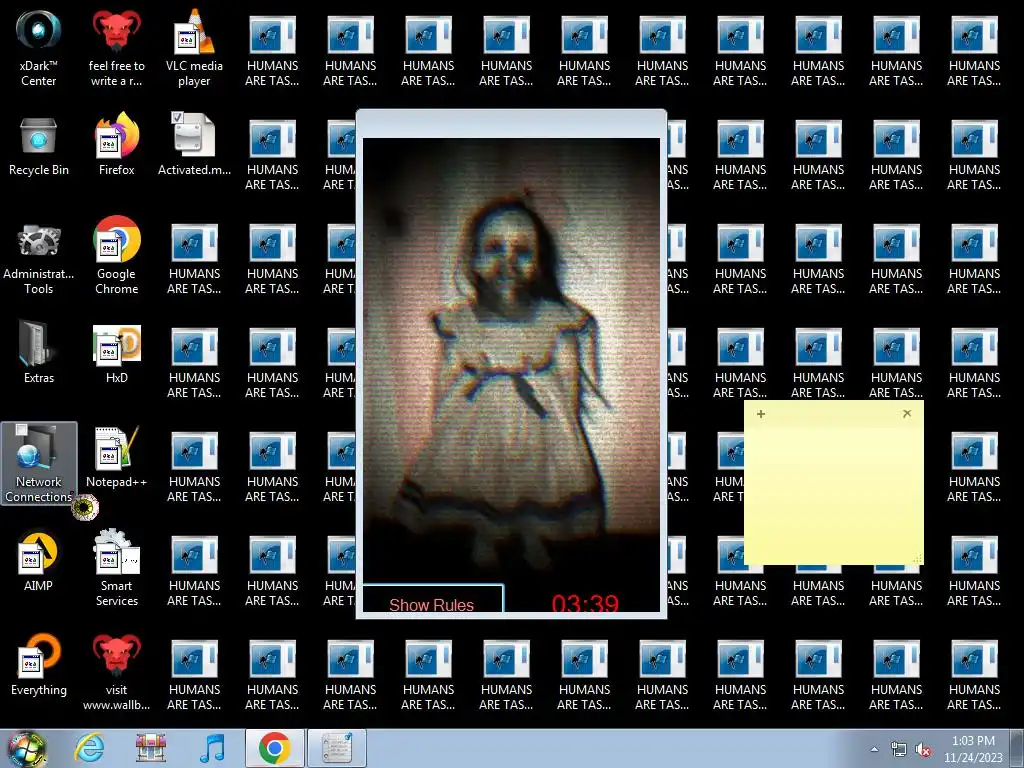
Task: Switch to Sticky Notes taskbar button
Action: pos(337,748)
